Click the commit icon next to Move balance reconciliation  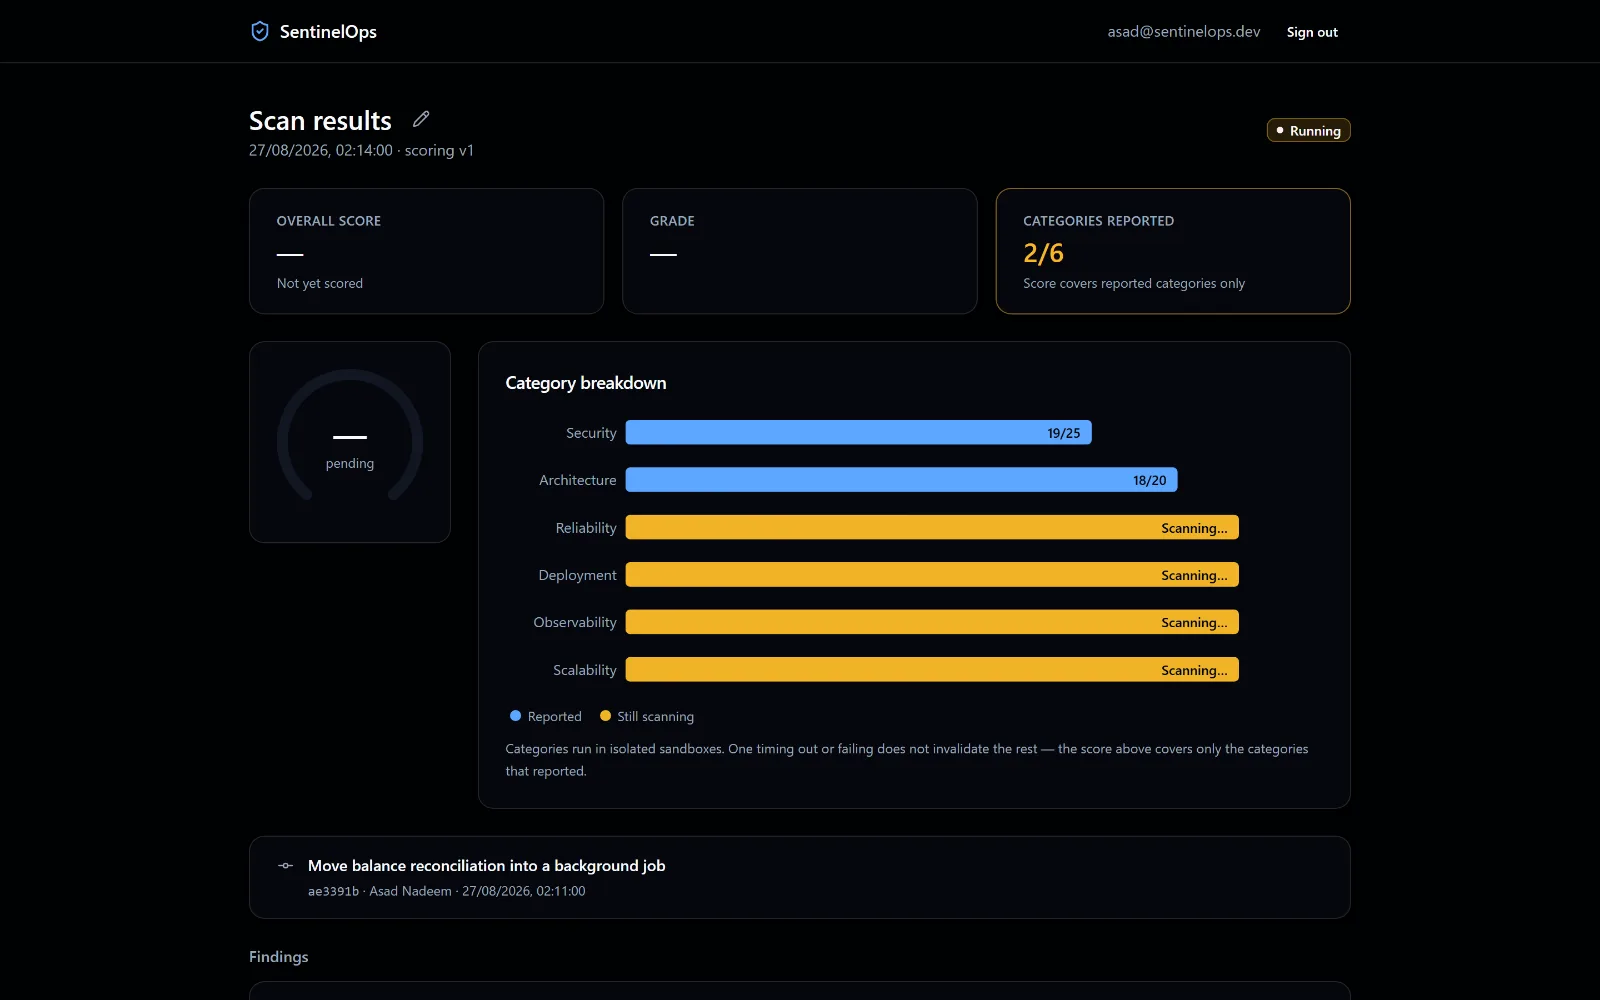tap(286, 866)
